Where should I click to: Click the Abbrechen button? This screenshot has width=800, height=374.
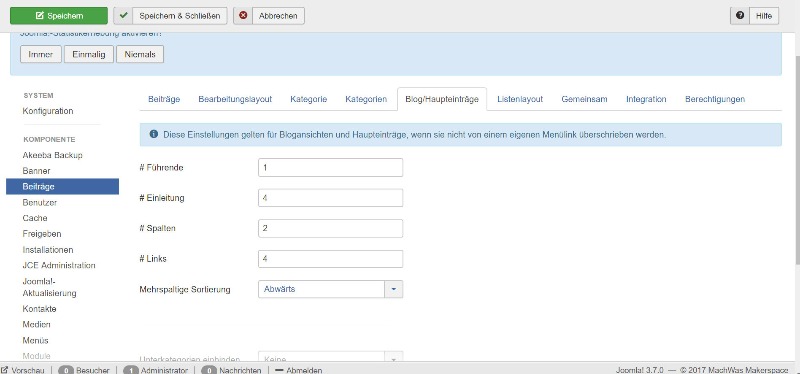tap(269, 16)
